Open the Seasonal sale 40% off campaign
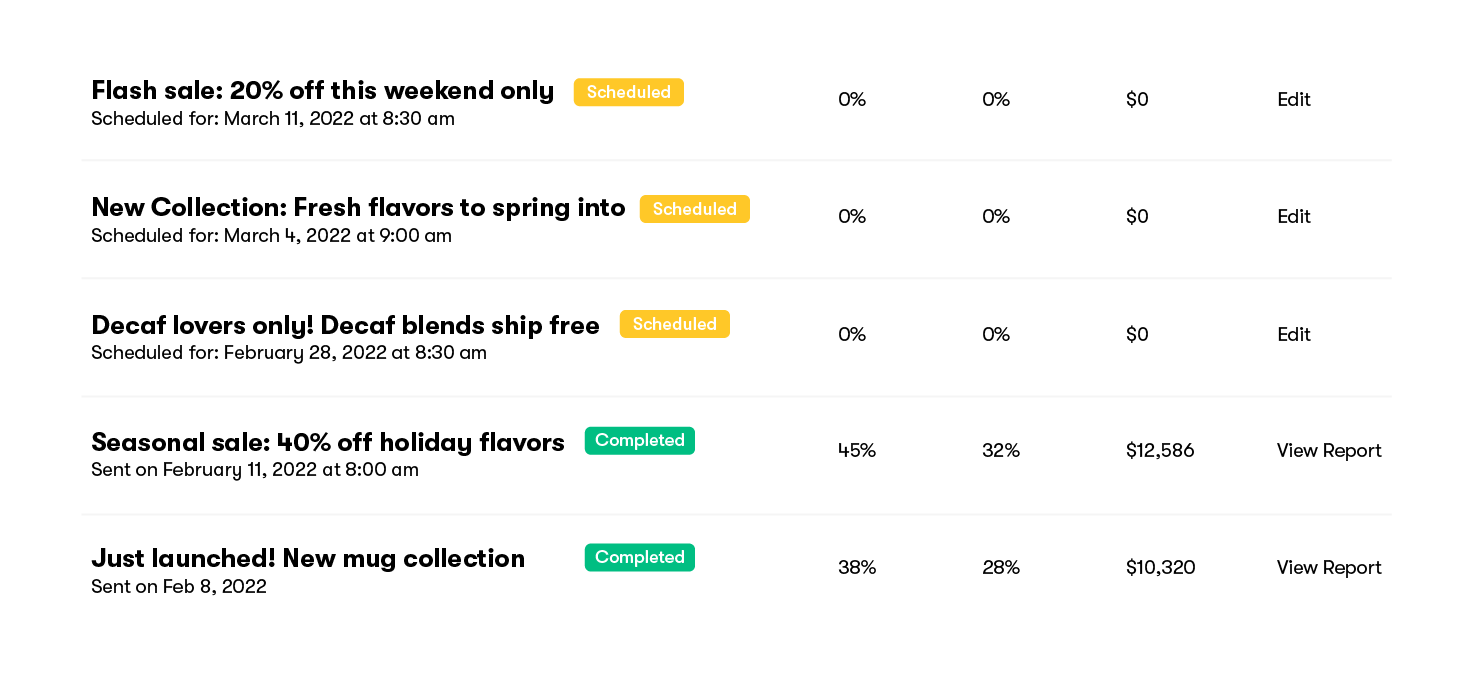The width and height of the screenshot is (1474, 675). [328, 442]
